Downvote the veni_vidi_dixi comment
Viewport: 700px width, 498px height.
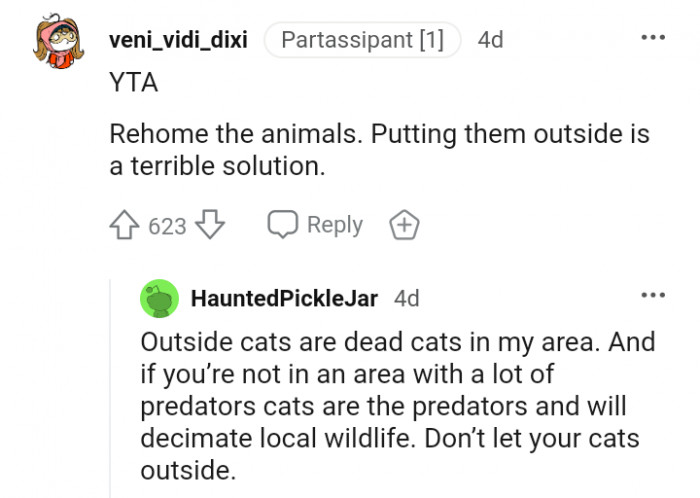click(208, 226)
